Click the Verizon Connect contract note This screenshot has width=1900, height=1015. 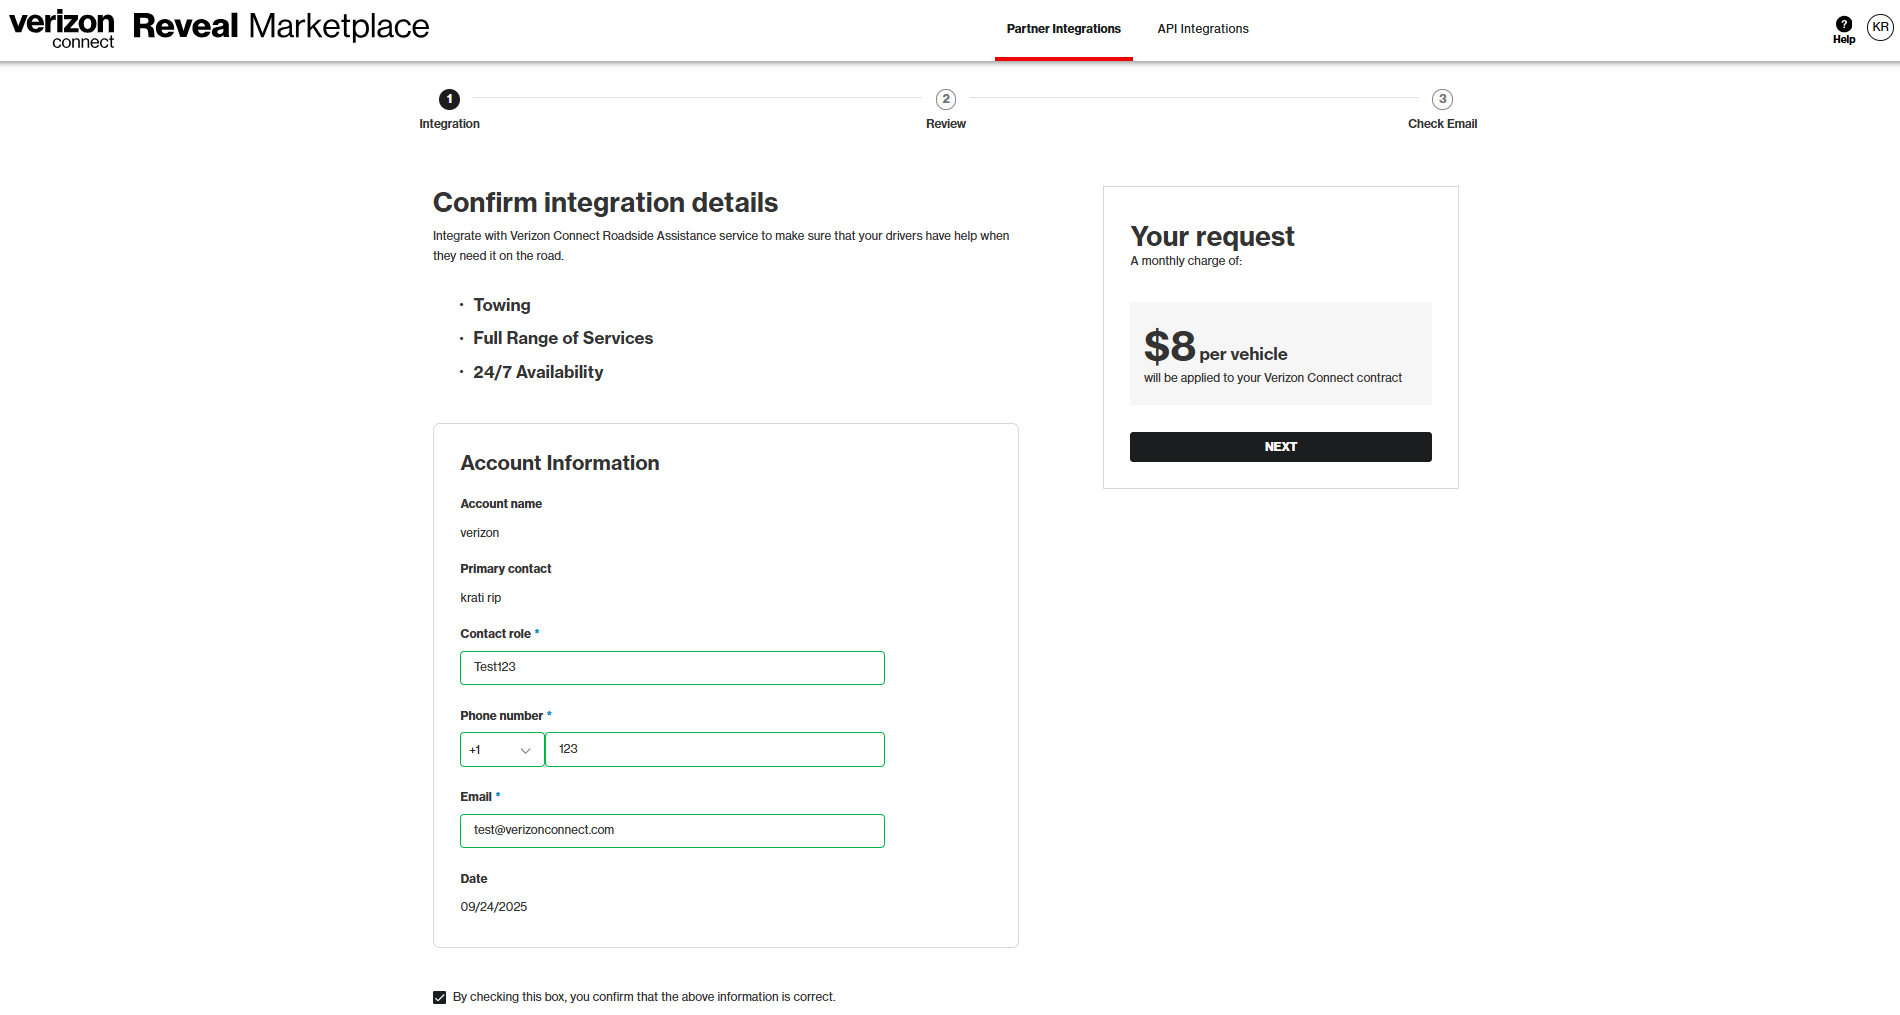(x=1273, y=378)
